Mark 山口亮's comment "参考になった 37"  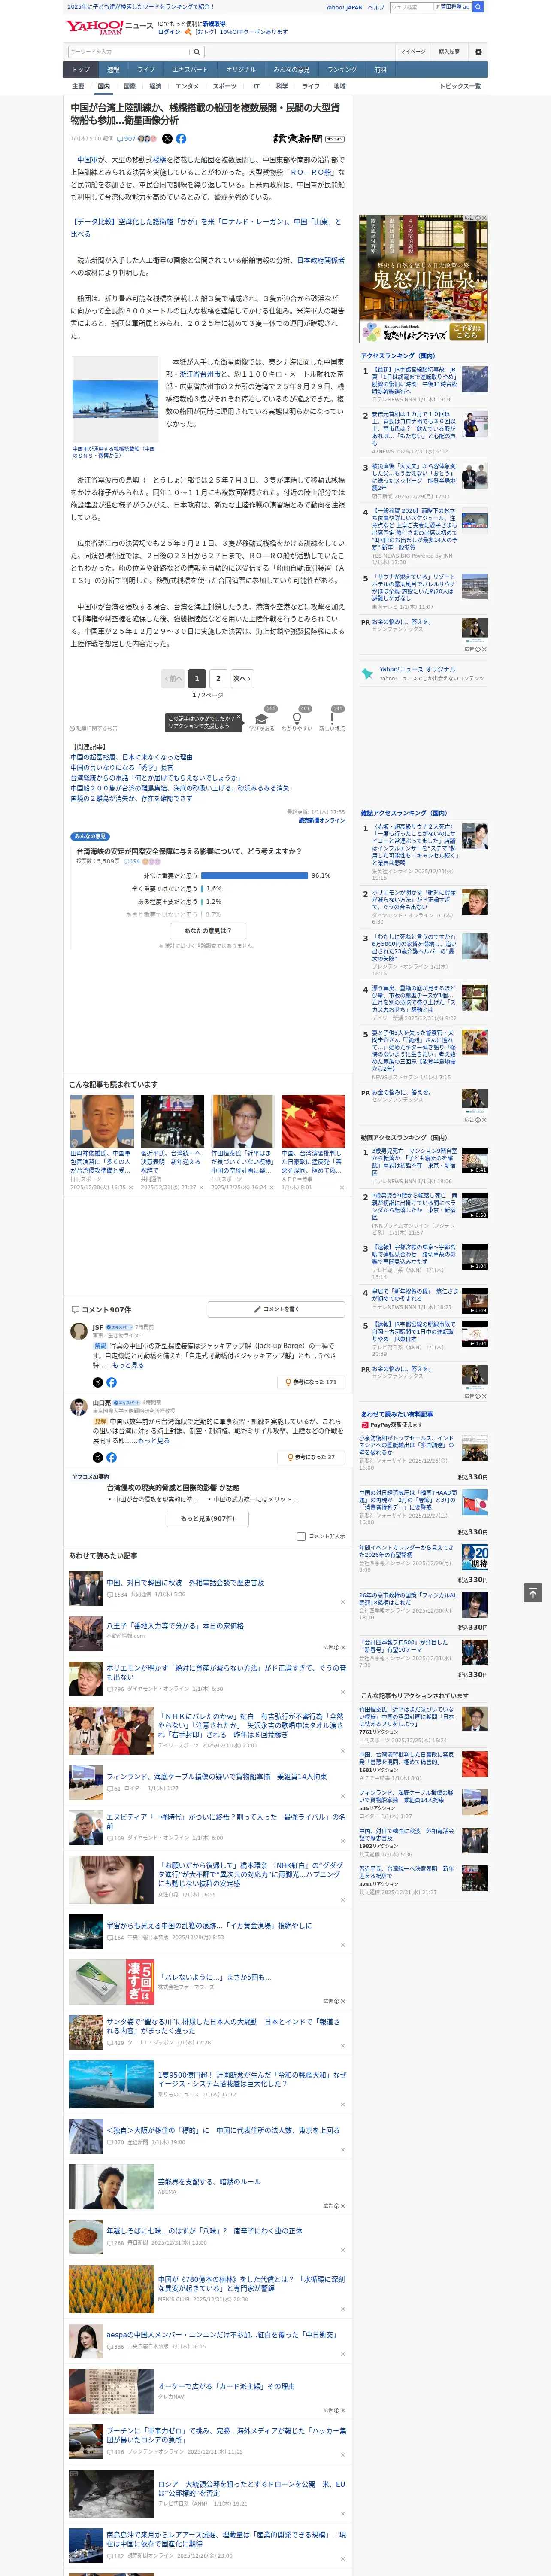click(x=311, y=1457)
